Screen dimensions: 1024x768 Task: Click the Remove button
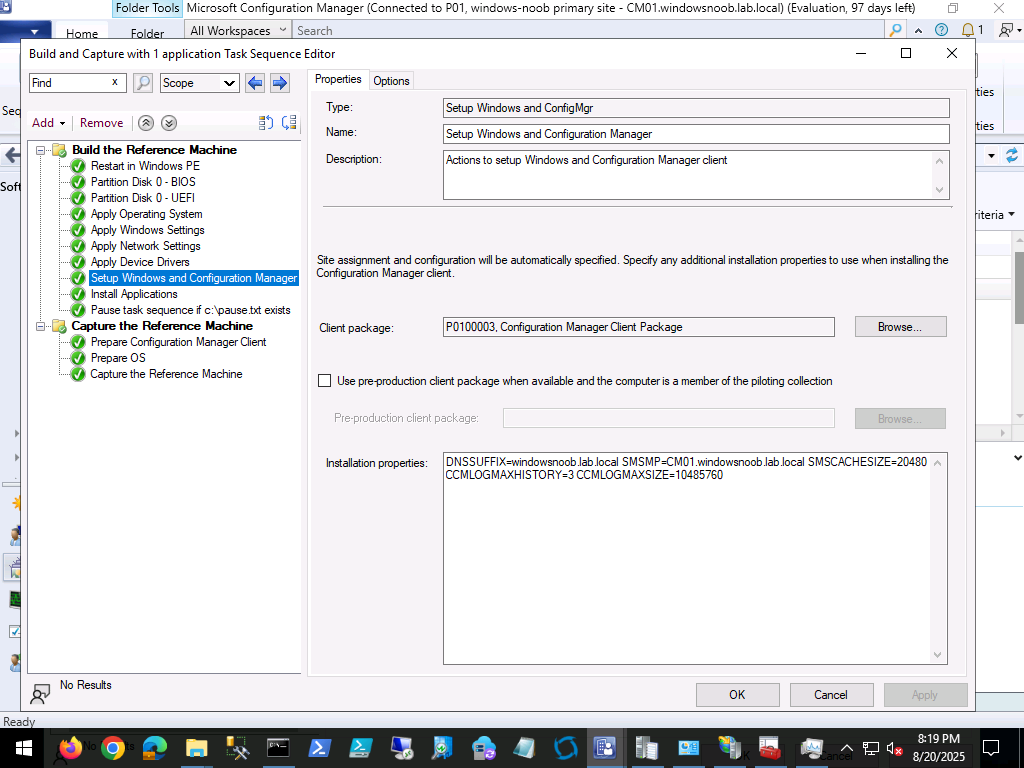coord(101,123)
